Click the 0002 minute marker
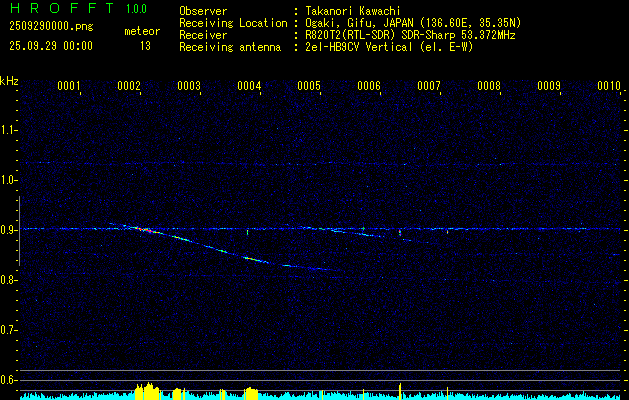Screen dimensions: 629x400 pyautogui.click(x=129, y=85)
